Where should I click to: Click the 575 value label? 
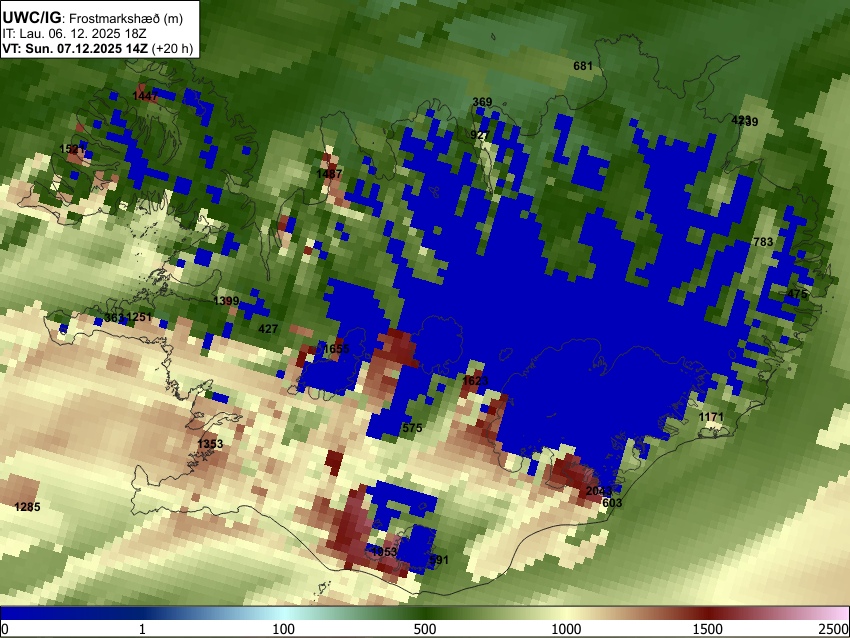(412, 428)
